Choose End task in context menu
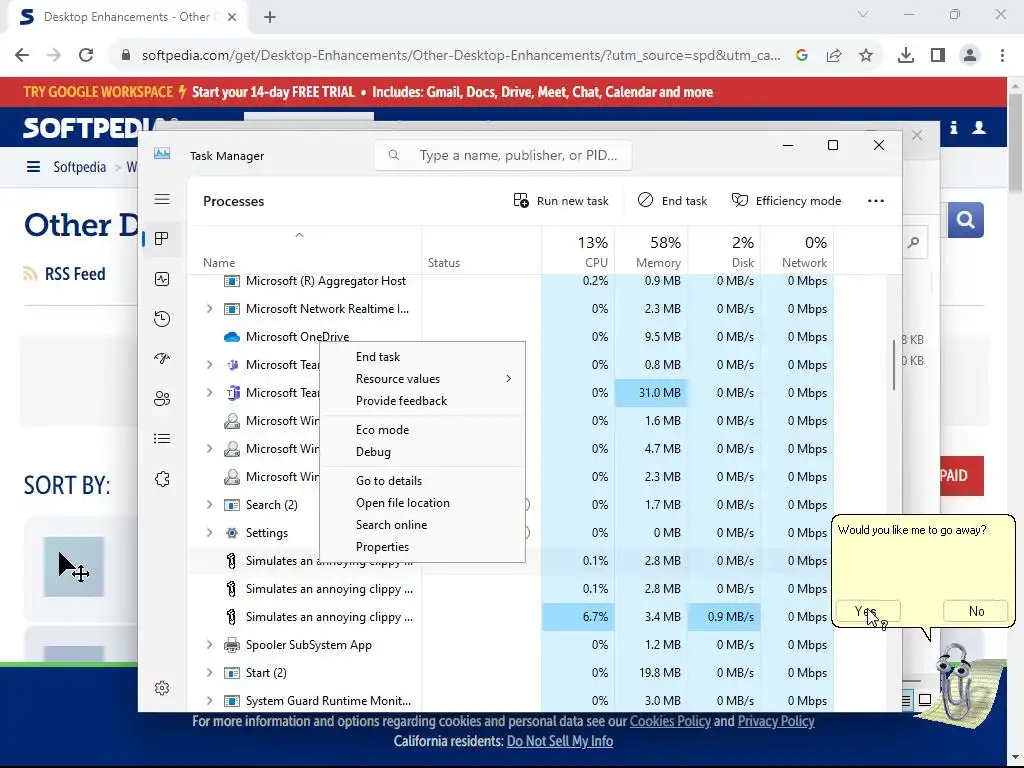Viewport: 1024px width, 768px height. pos(423,357)
